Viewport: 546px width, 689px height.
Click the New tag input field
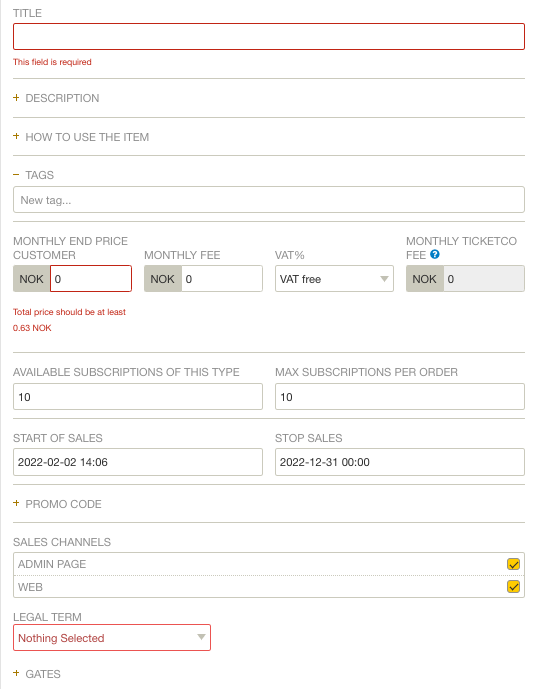[x=269, y=200]
